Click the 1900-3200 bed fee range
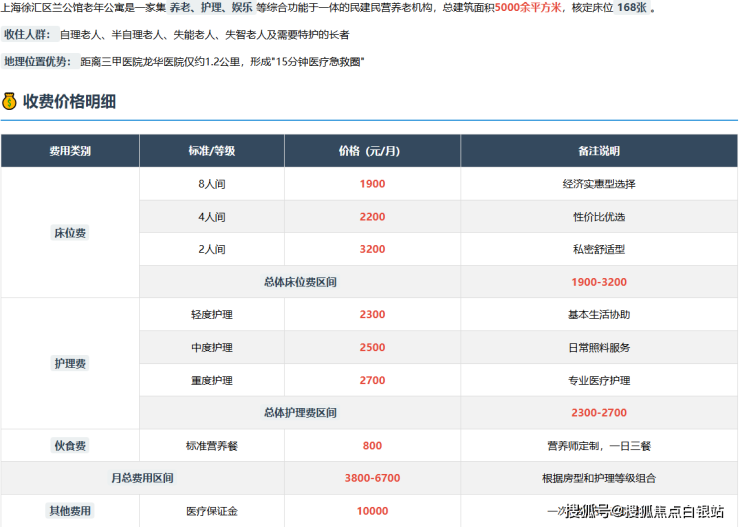The width and height of the screenshot is (740, 527). click(599, 282)
